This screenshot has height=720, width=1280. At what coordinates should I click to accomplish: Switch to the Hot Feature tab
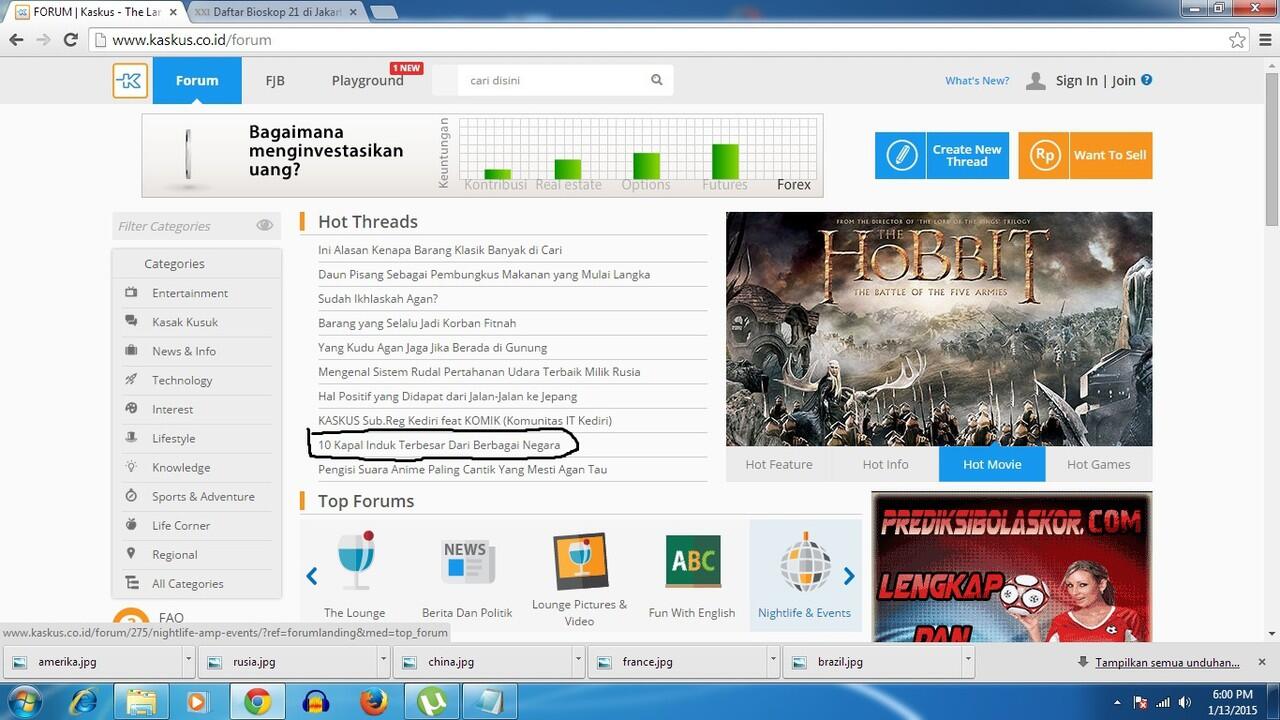coord(779,464)
